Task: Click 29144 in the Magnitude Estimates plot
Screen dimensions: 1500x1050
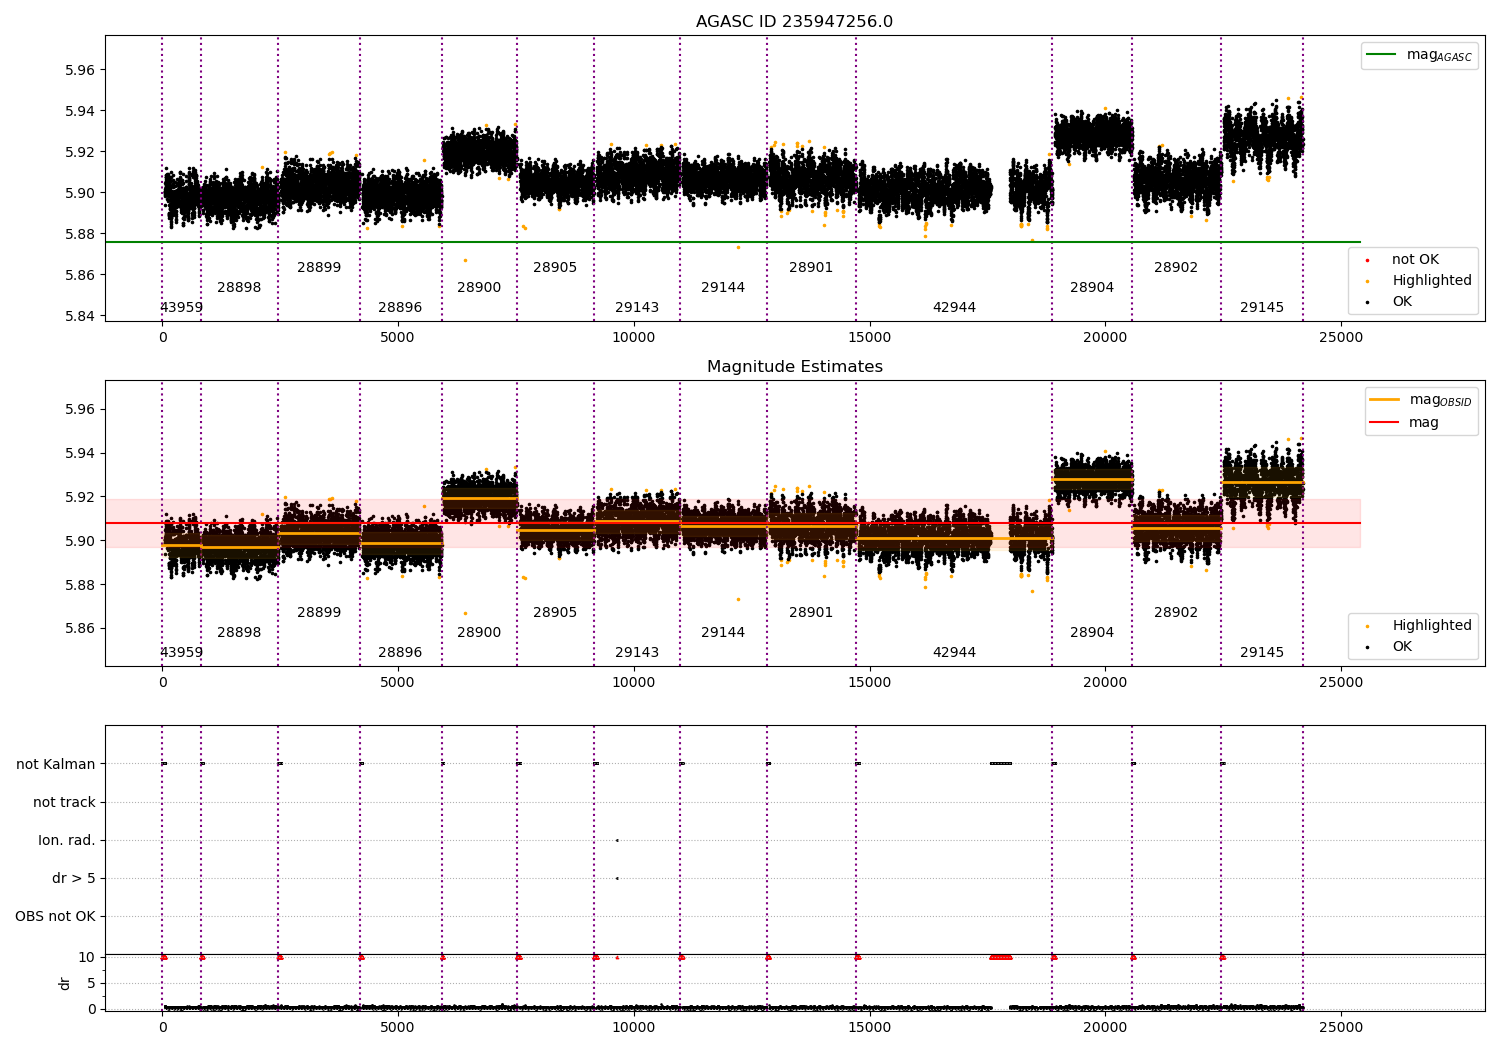Action: tap(723, 633)
